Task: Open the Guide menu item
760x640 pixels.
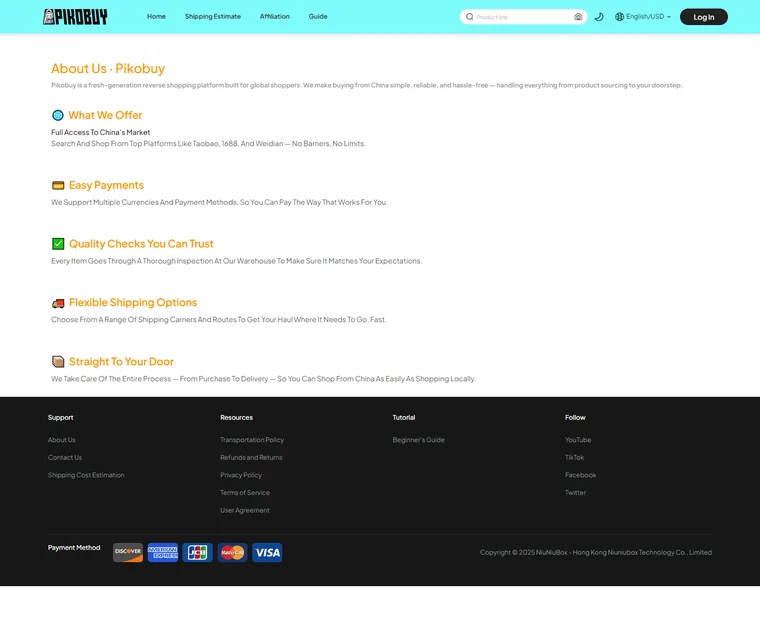Action: pyautogui.click(x=318, y=16)
